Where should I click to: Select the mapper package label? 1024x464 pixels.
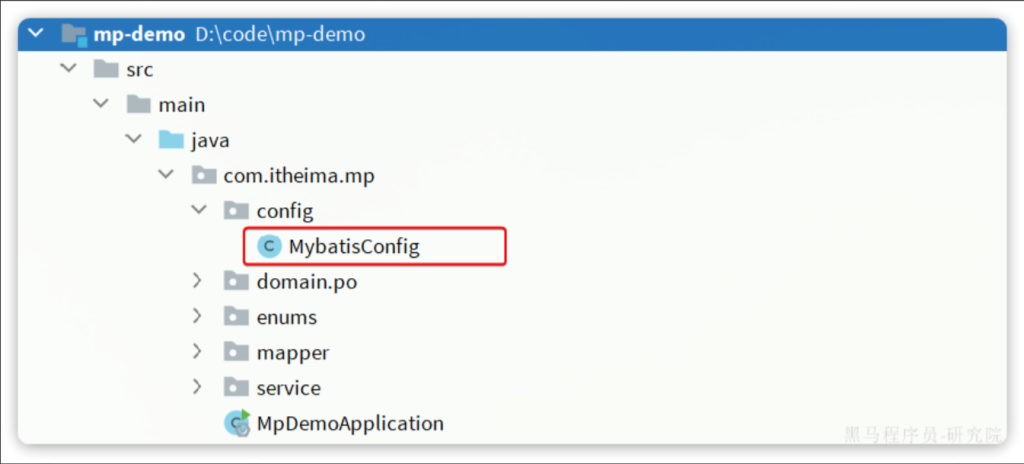[x=292, y=352]
